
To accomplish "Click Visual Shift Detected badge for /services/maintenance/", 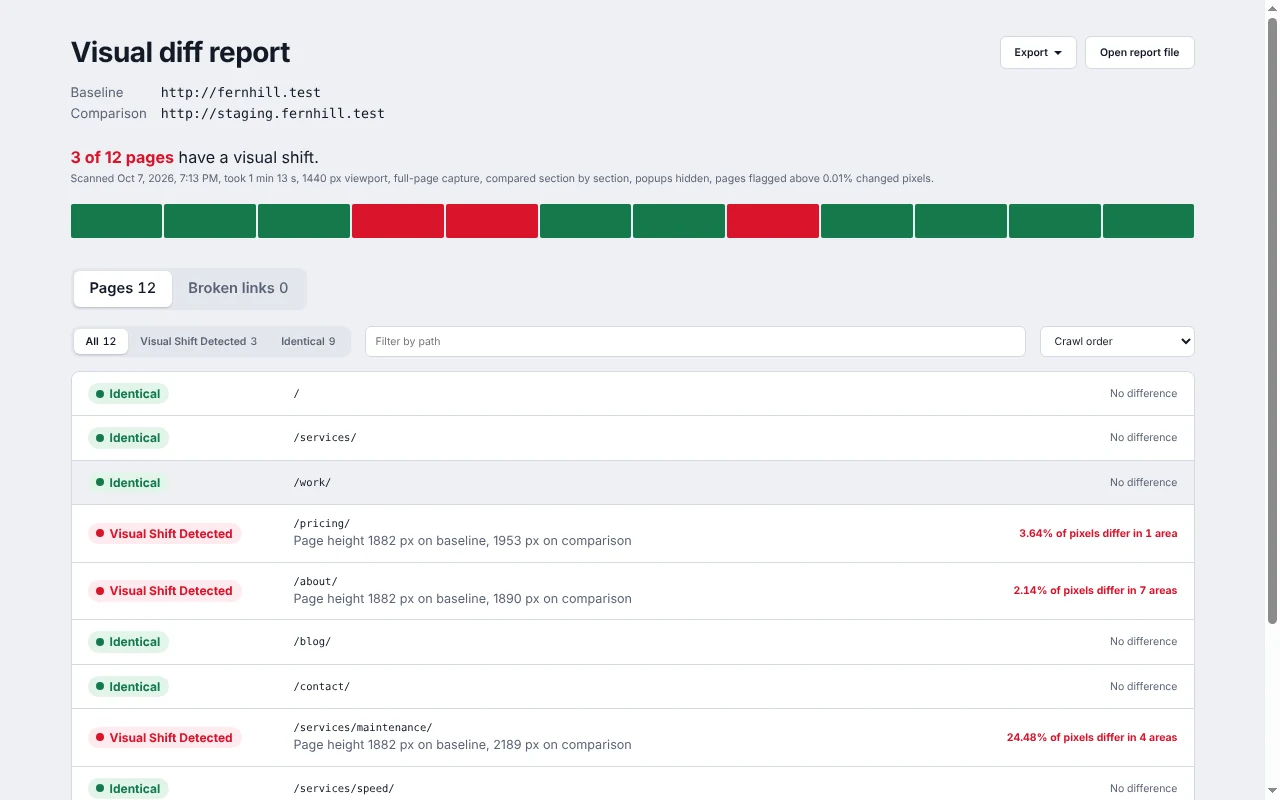I will pyautogui.click(x=165, y=738).
